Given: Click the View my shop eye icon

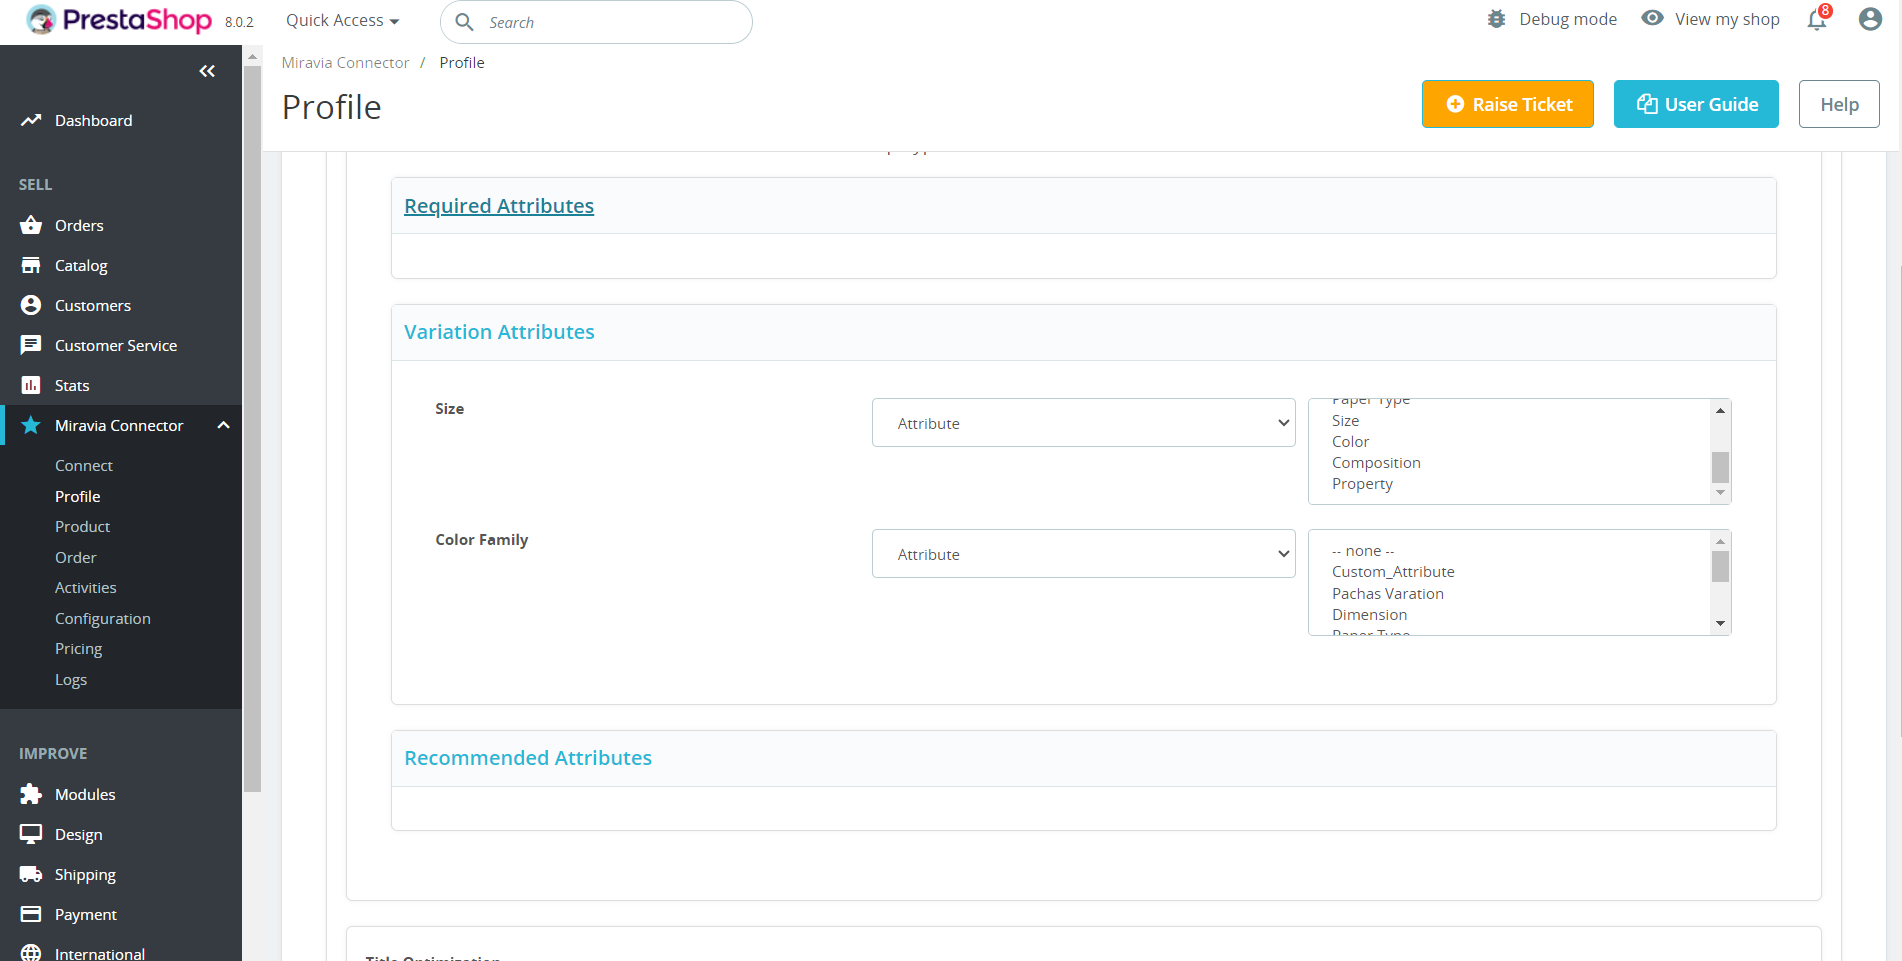Looking at the screenshot, I should [x=1653, y=18].
